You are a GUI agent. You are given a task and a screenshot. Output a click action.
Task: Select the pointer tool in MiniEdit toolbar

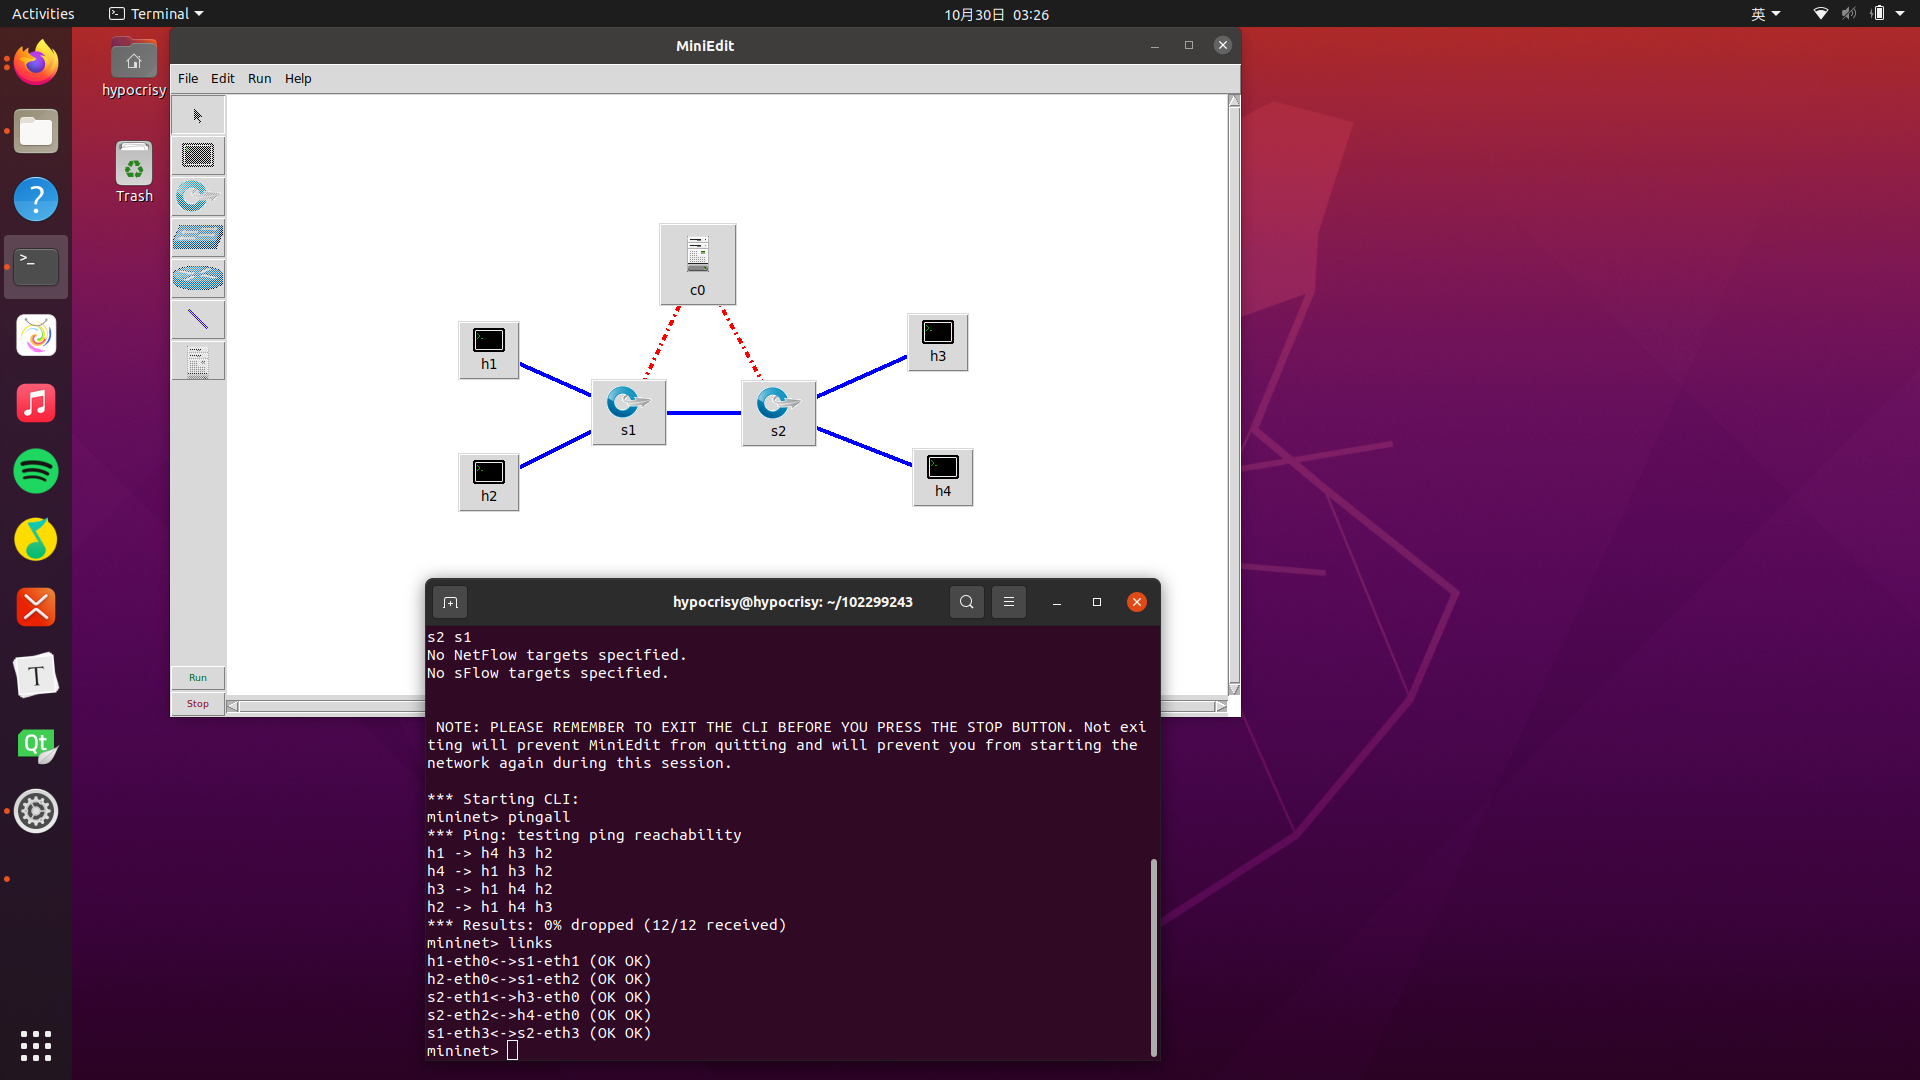click(198, 116)
